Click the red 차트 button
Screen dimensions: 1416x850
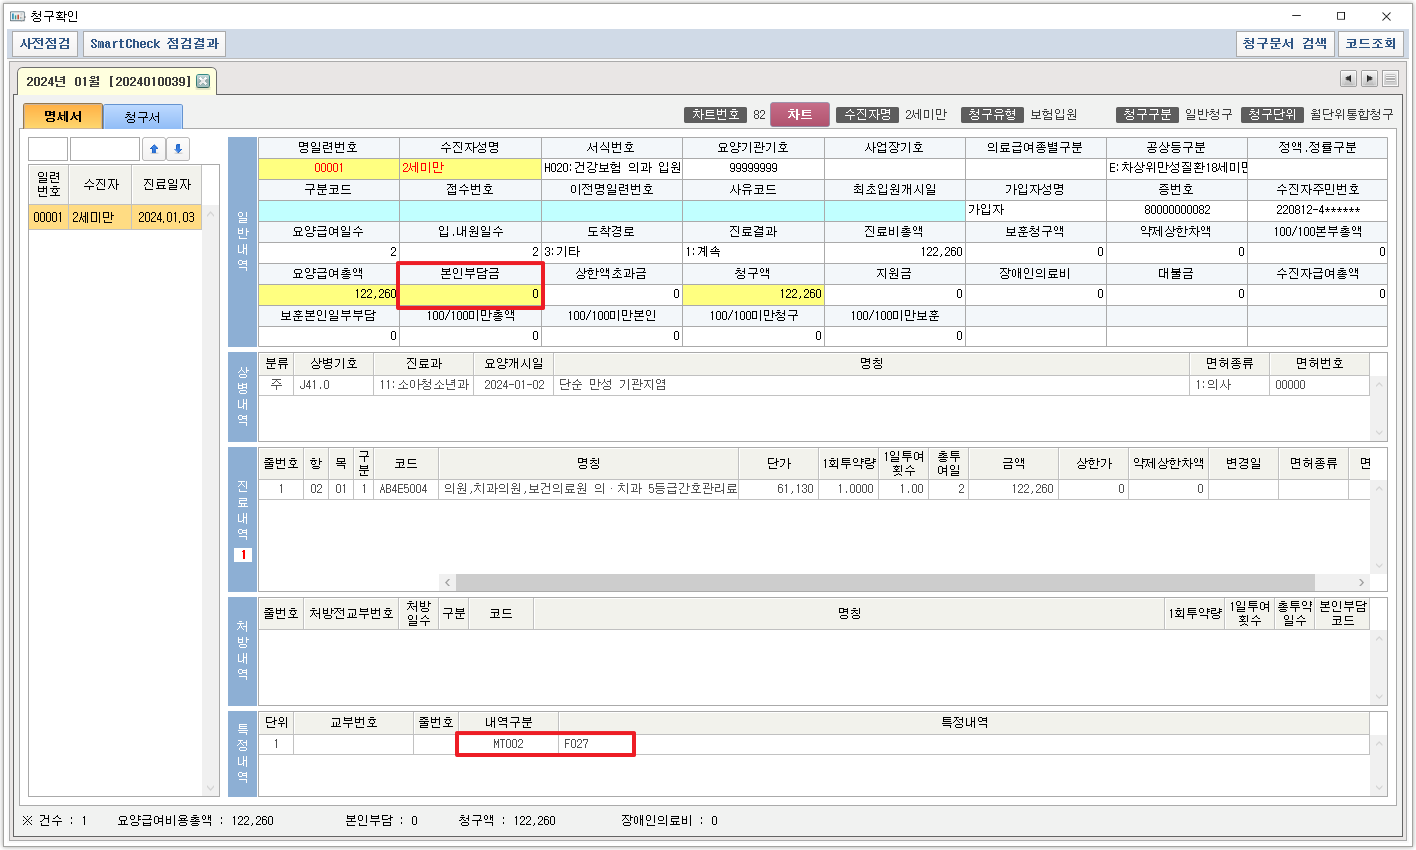799,115
